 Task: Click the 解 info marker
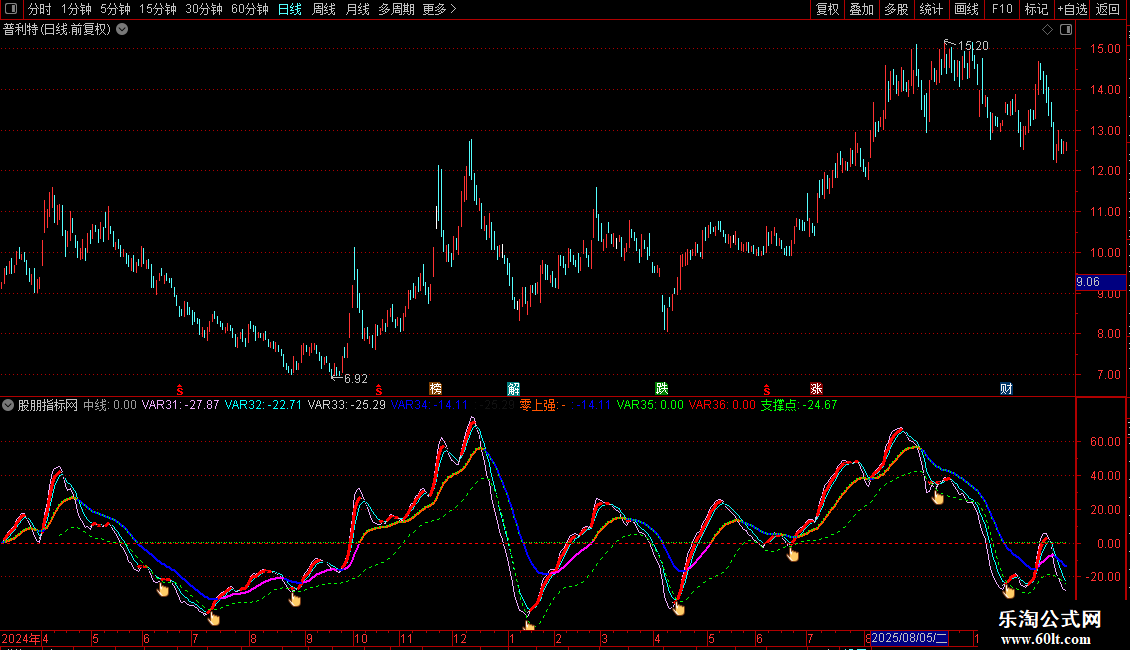(x=513, y=388)
